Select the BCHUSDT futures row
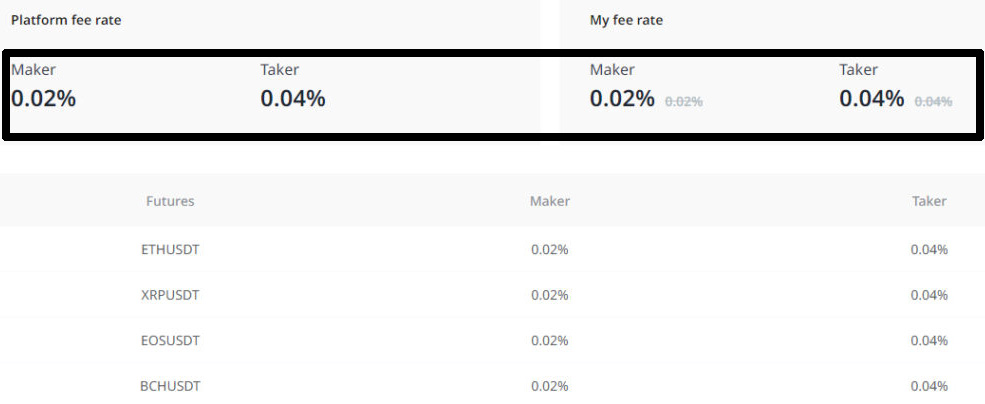 coord(492,385)
